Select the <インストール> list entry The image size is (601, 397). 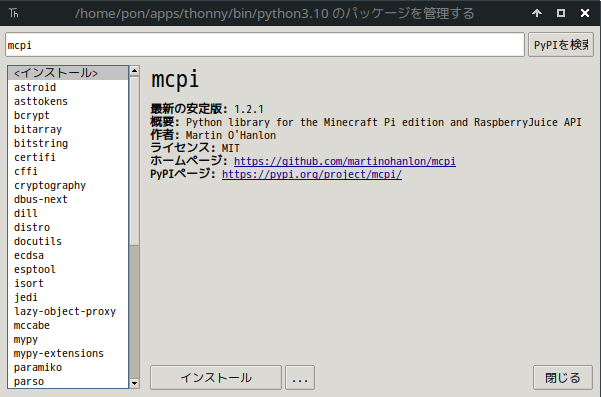pyautogui.click(x=68, y=73)
